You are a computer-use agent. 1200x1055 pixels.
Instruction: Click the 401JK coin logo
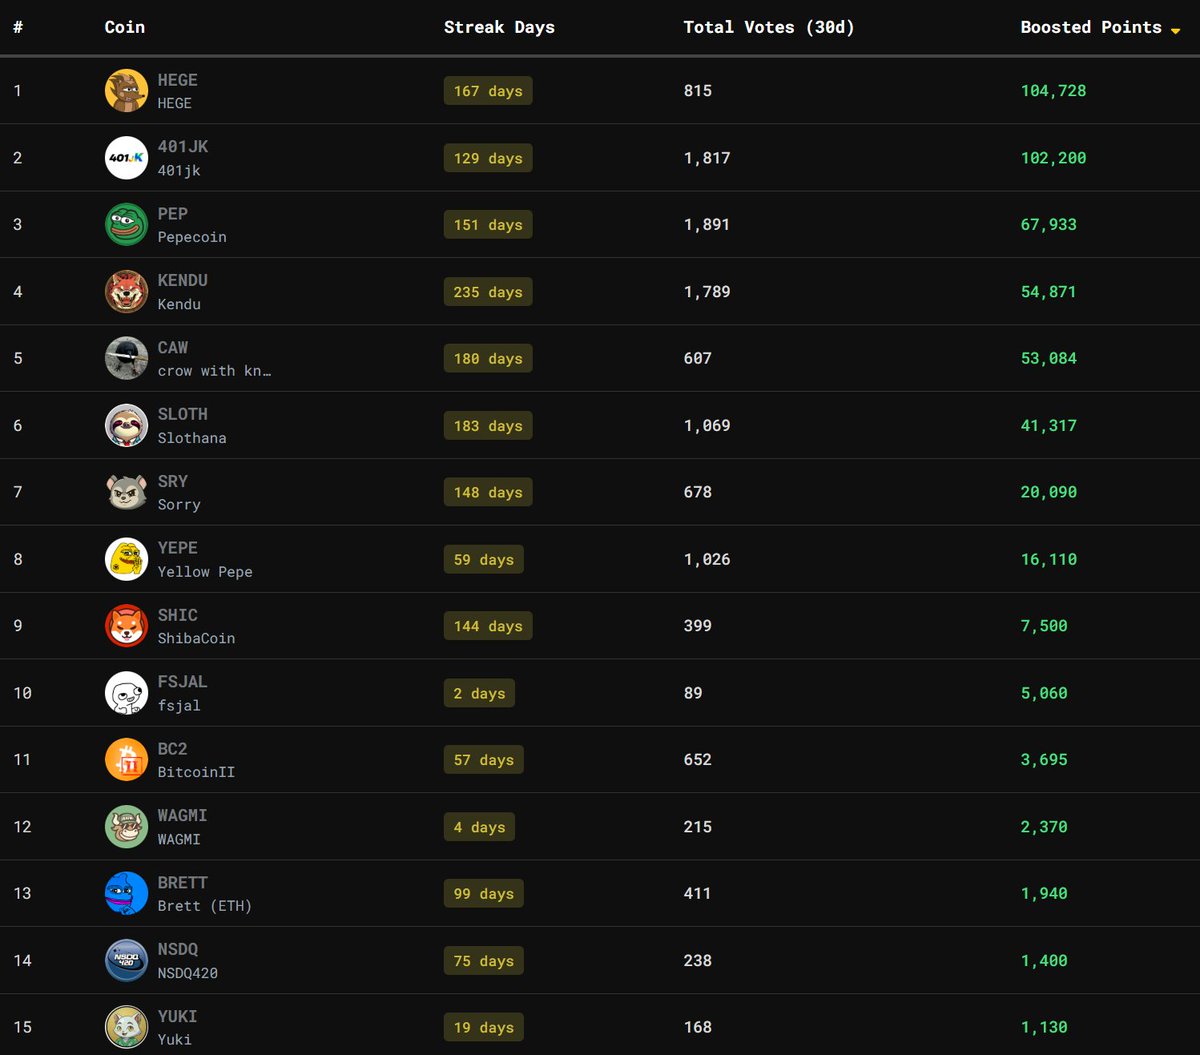tap(126, 158)
